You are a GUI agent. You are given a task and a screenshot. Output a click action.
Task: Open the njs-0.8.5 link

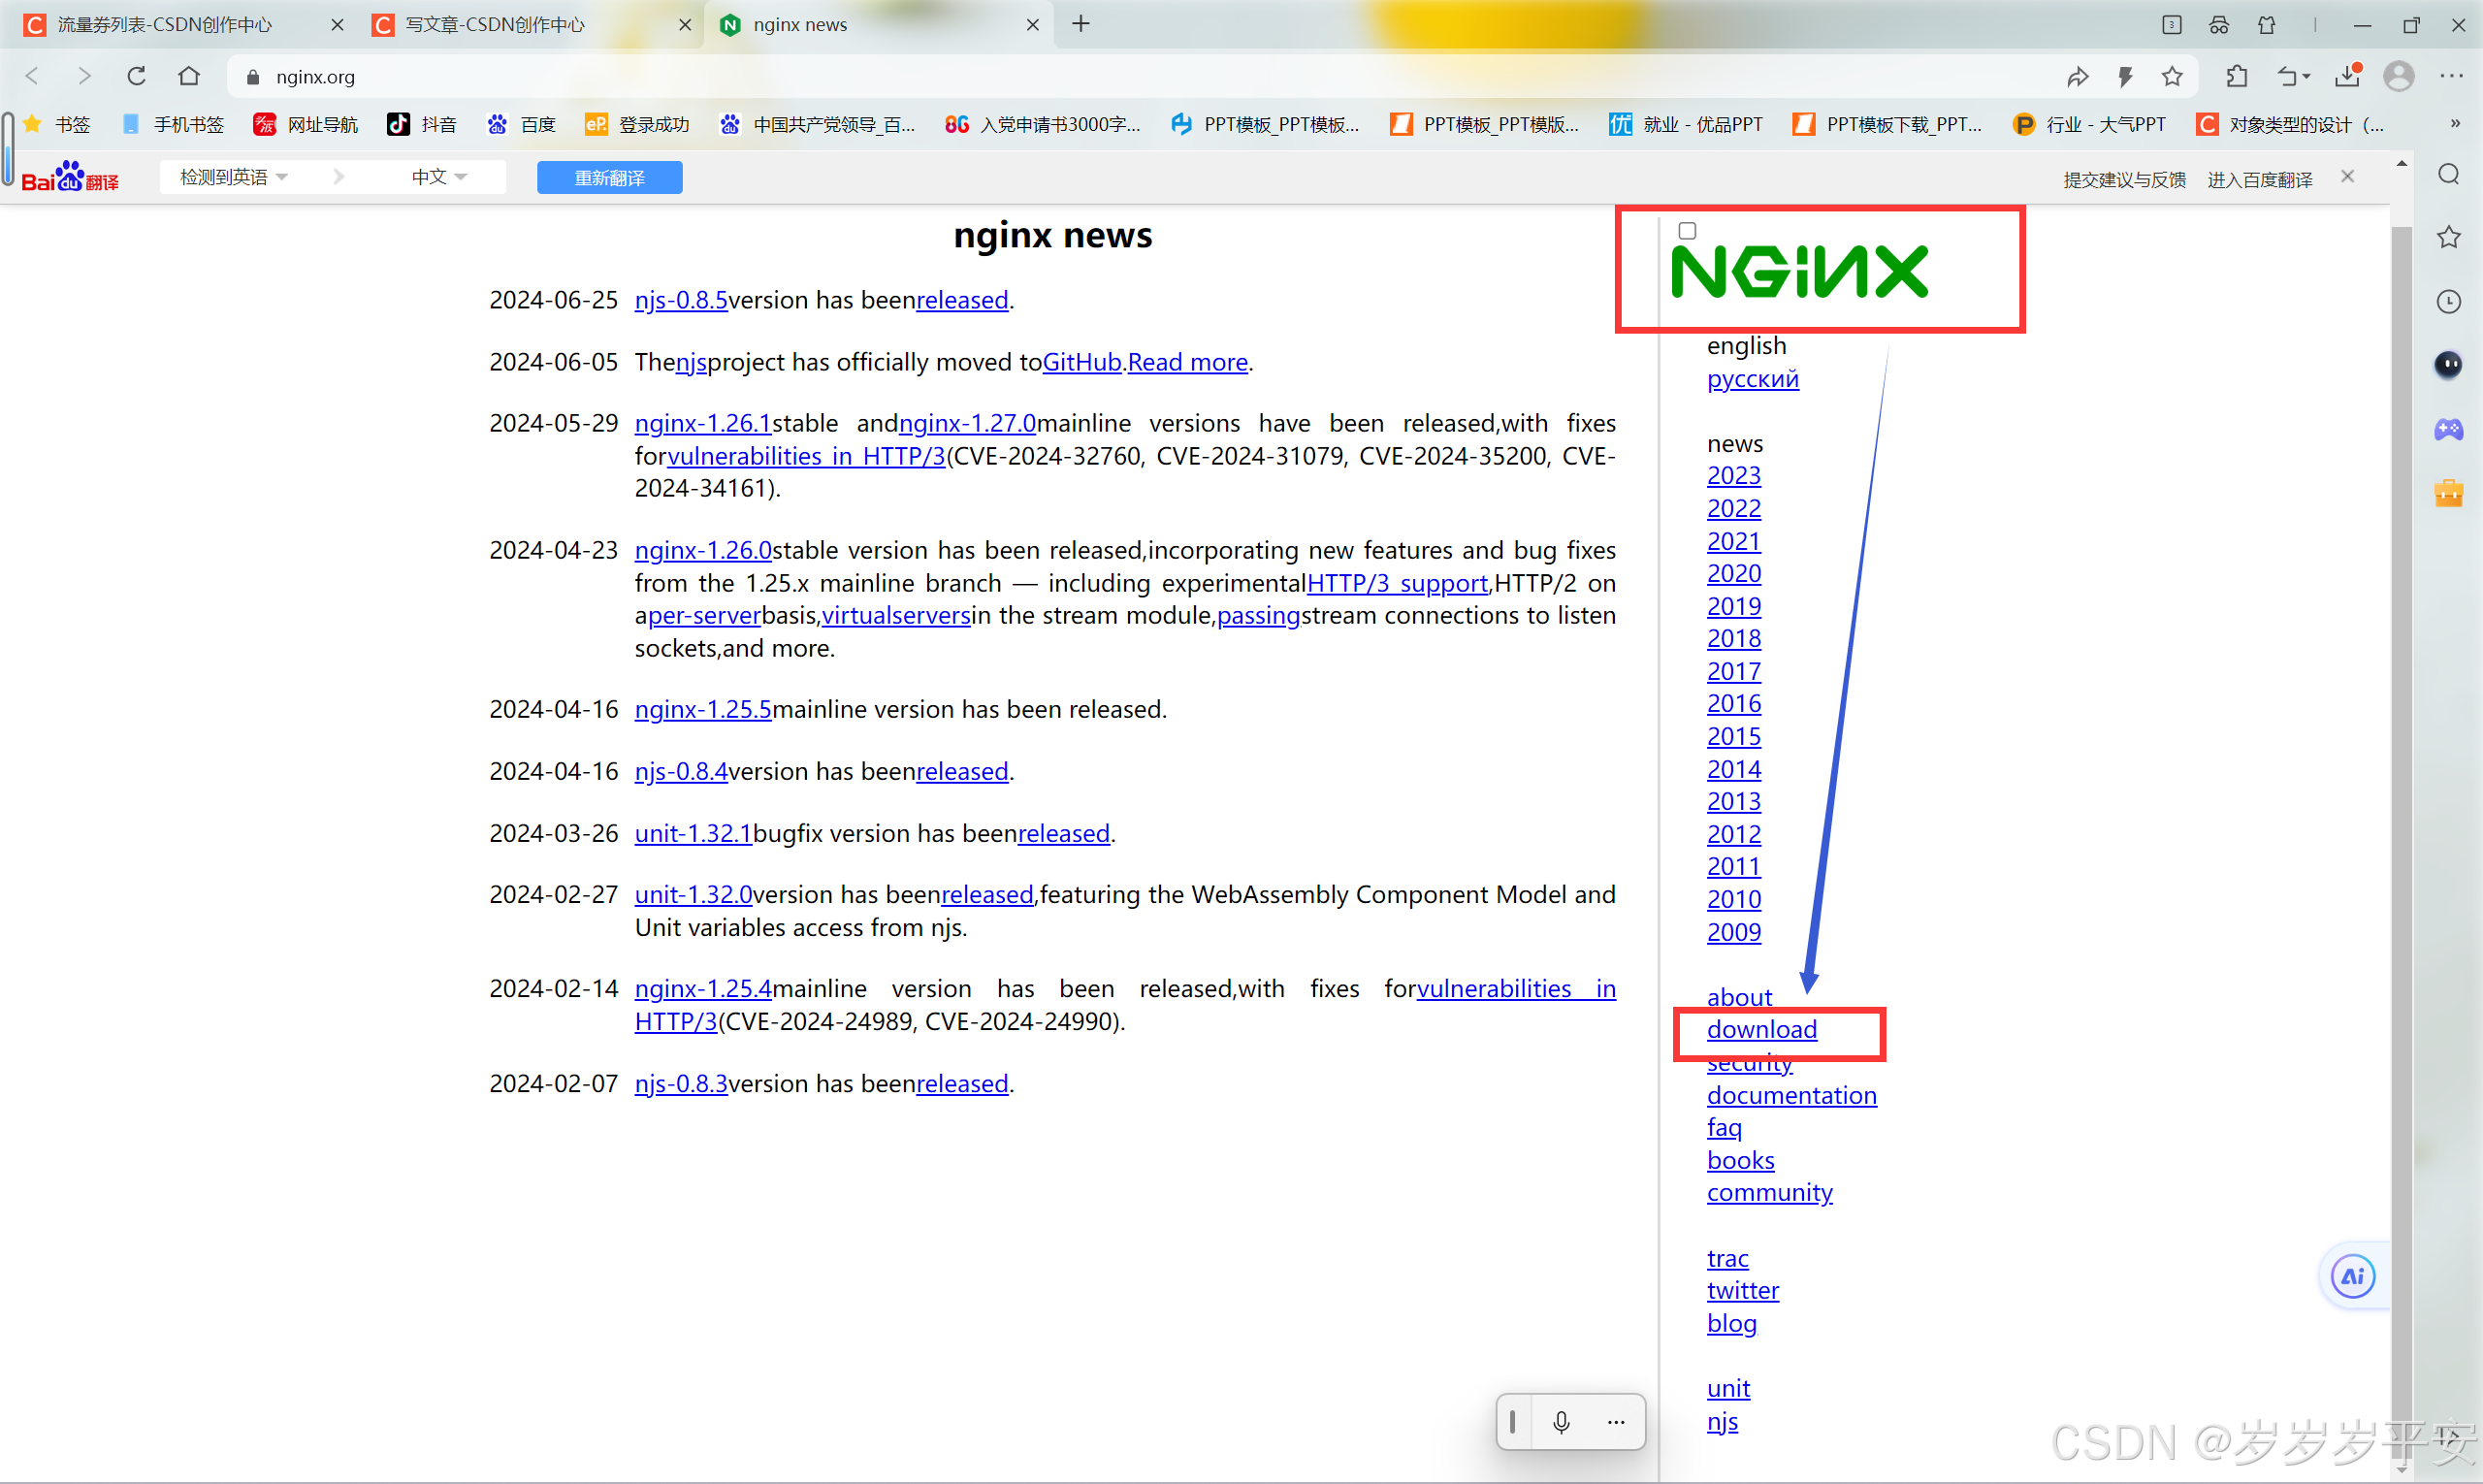click(x=681, y=300)
